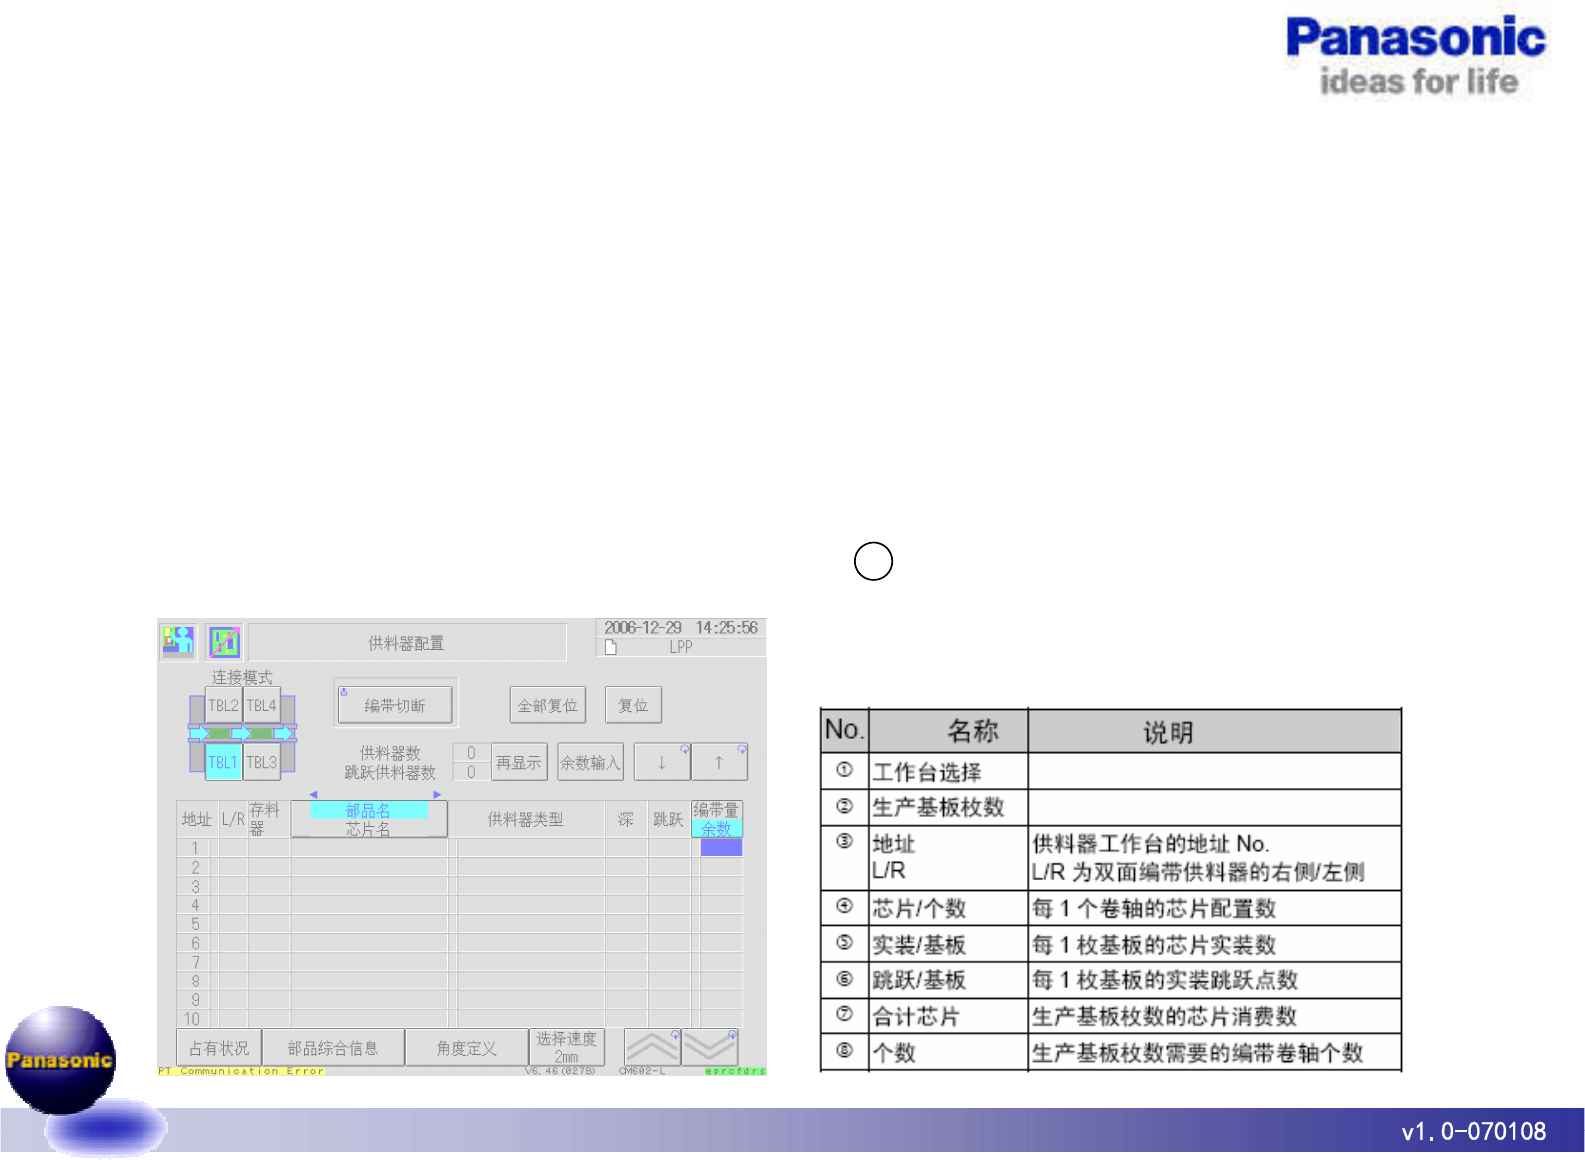The width and height of the screenshot is (1585, 1160).
Task: Click the 供料器类型 column header
Action: click(x=526, y=819)
